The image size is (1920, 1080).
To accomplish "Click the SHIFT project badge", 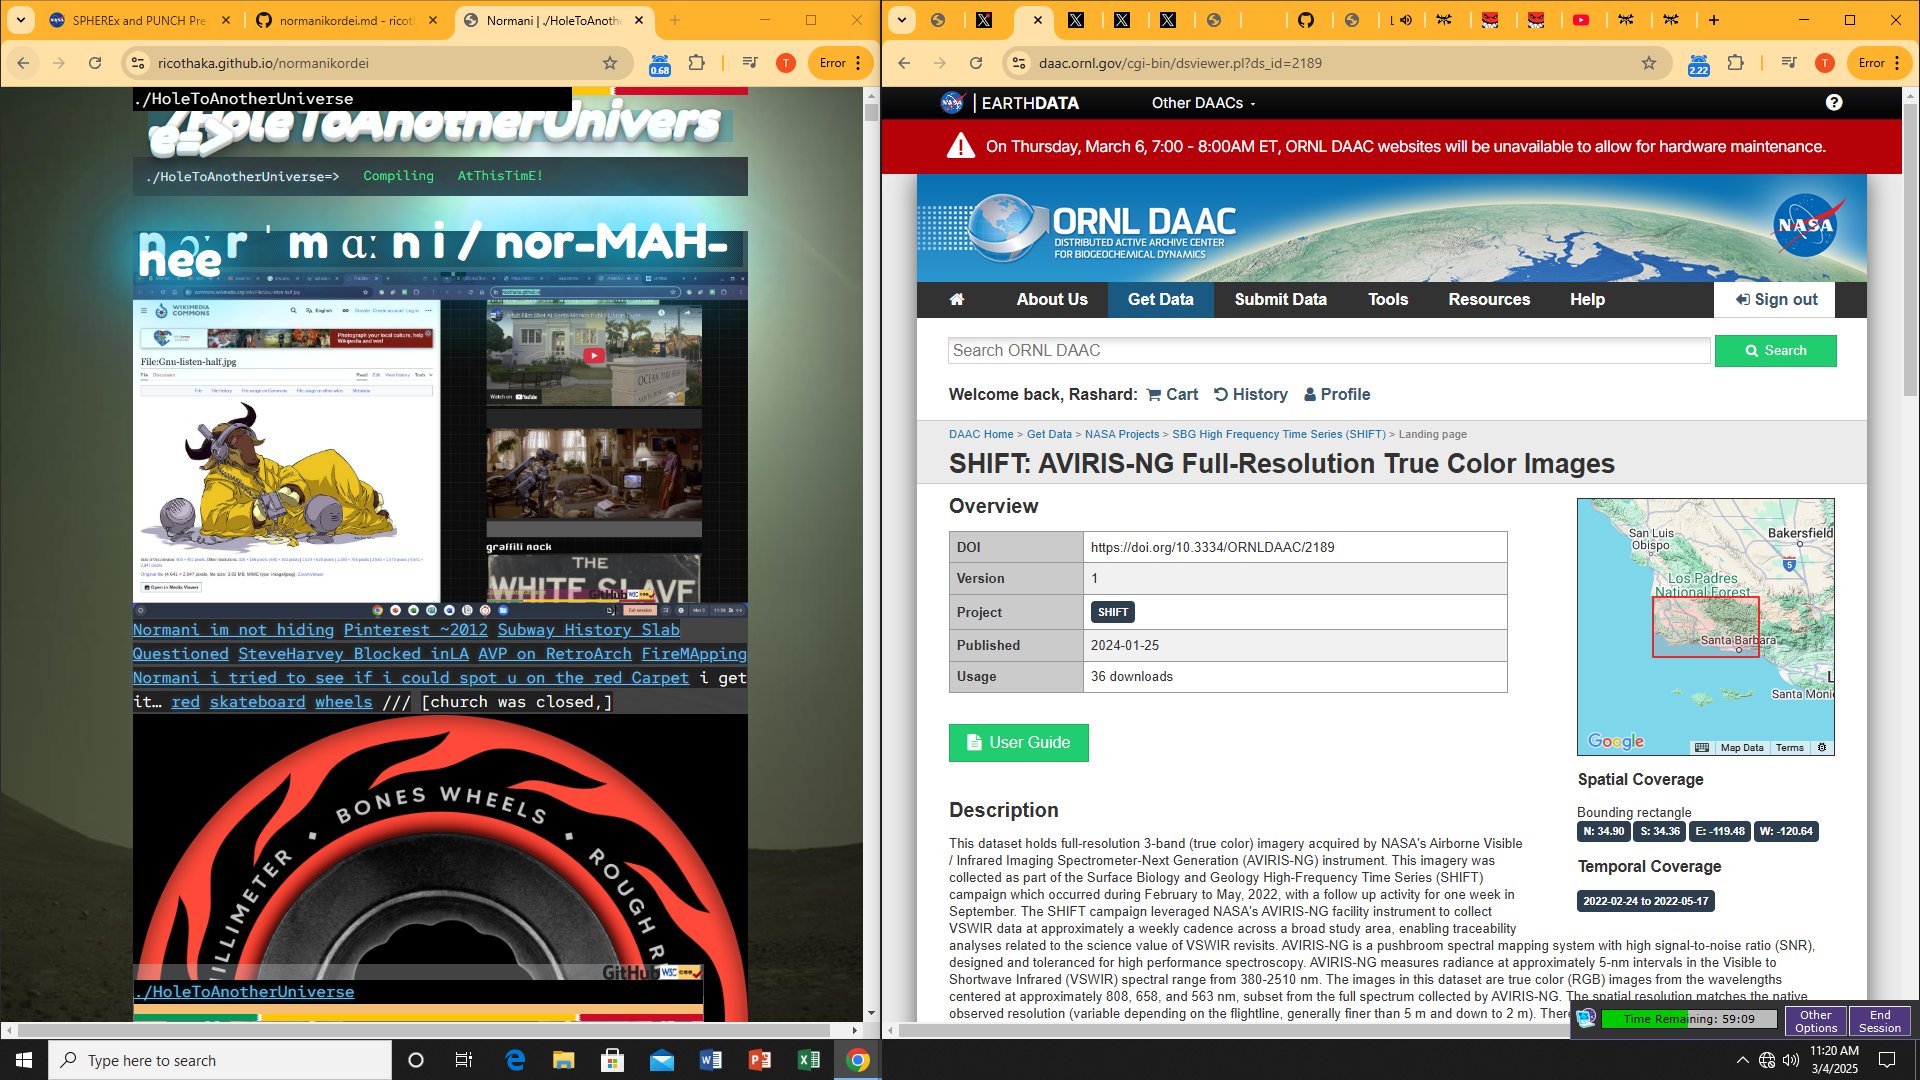I will click(1113, 612).
